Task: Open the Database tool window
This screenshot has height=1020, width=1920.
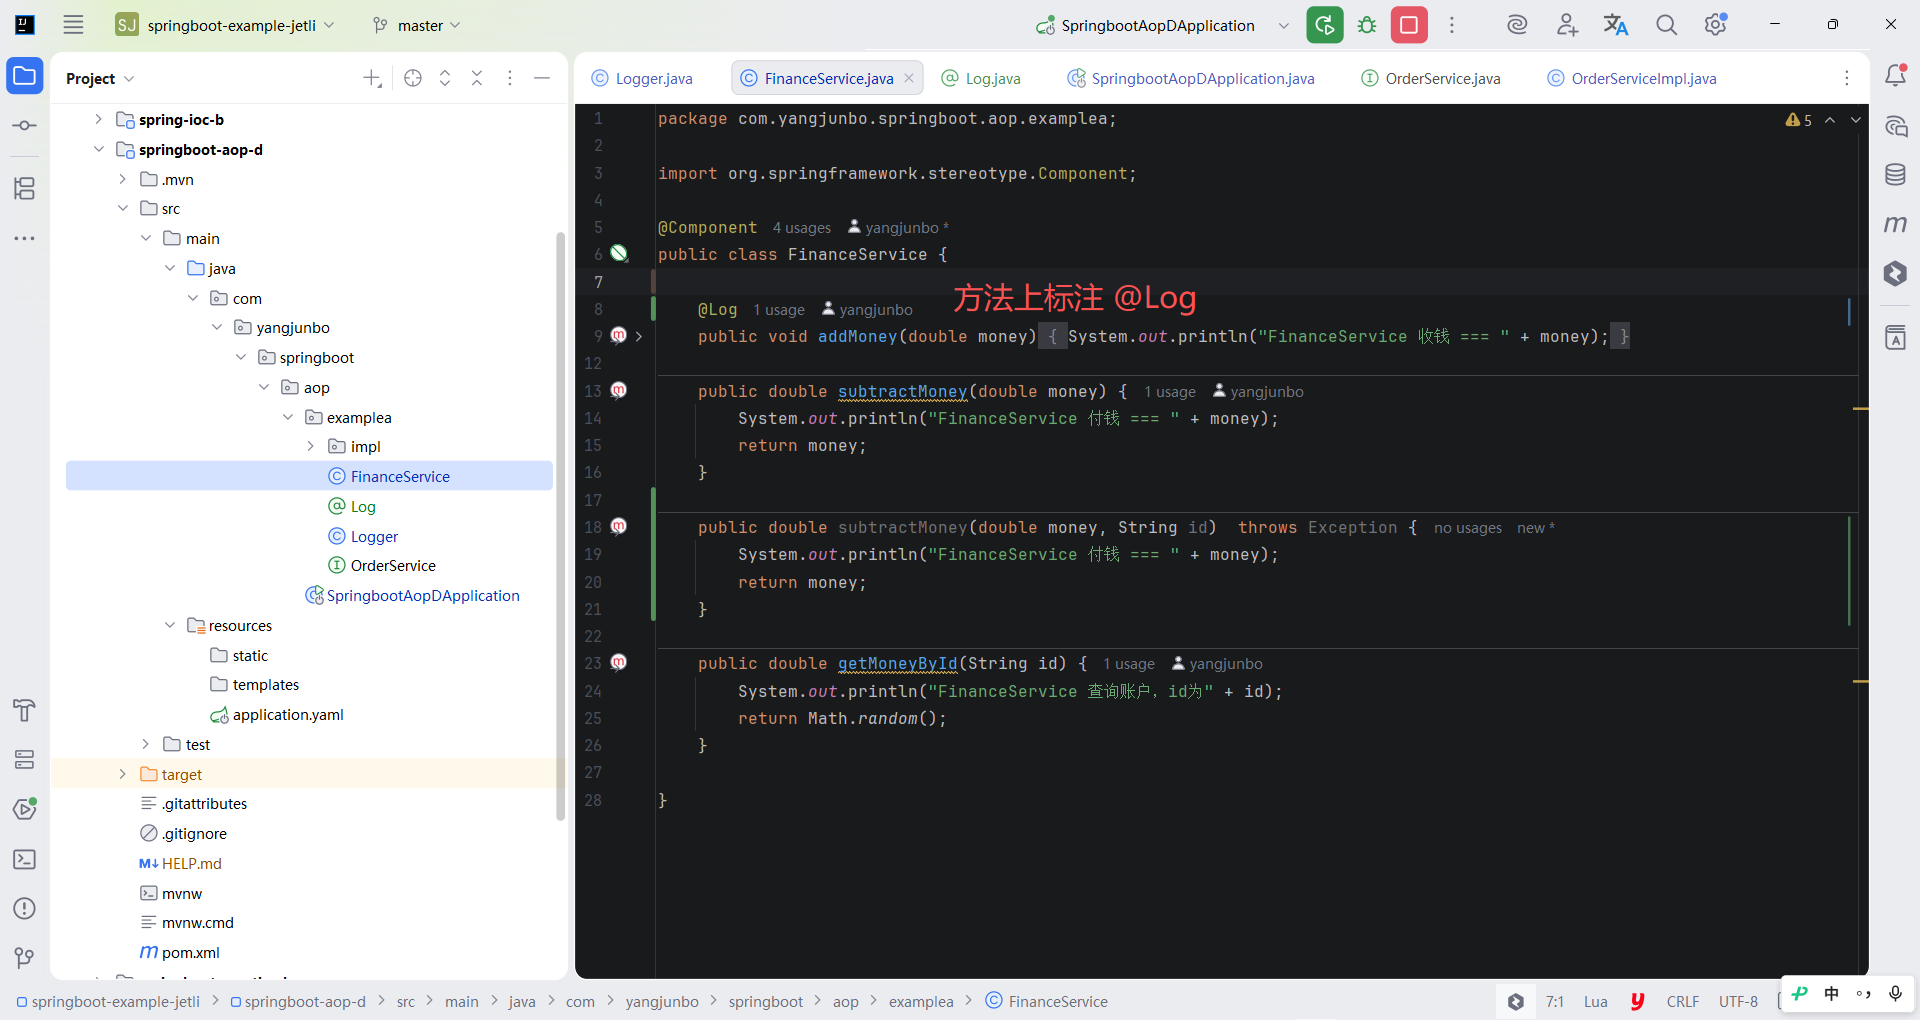Action: click(x=1895, y=174)
